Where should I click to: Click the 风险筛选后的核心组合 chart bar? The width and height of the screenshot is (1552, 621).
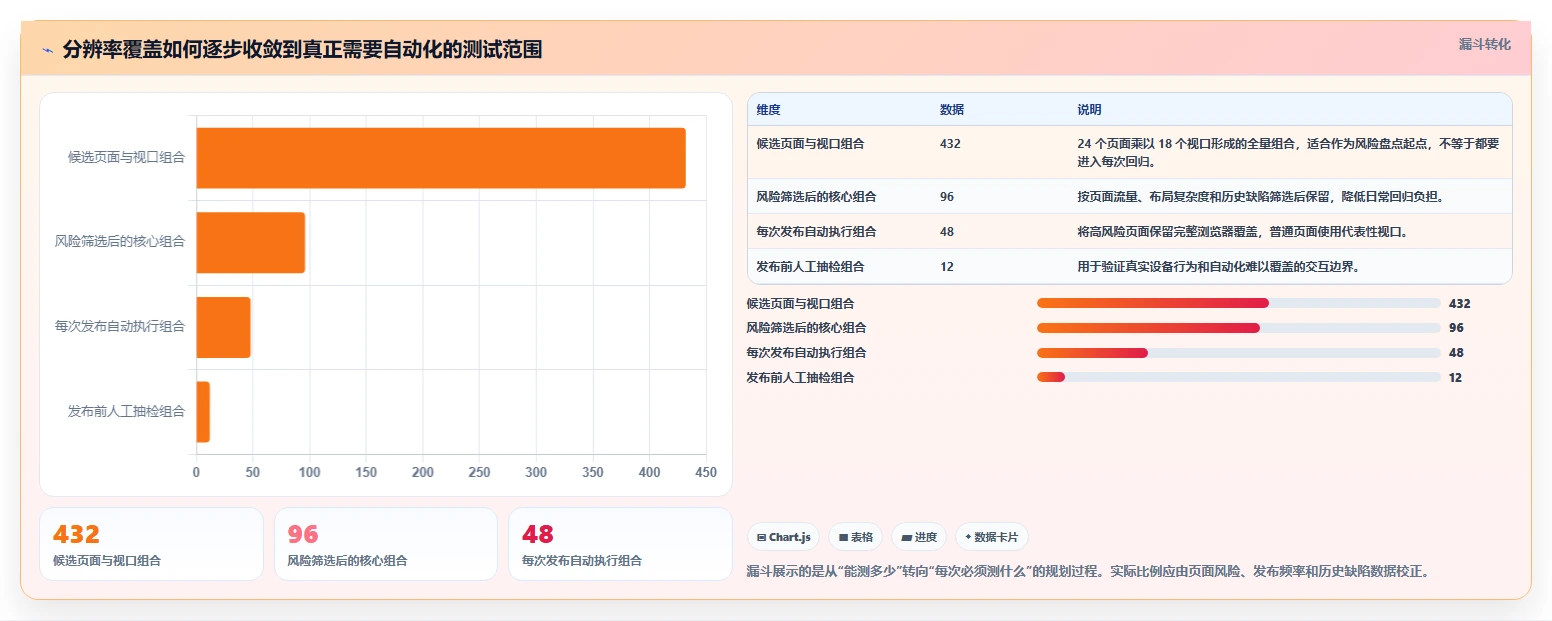coord(250,242)
